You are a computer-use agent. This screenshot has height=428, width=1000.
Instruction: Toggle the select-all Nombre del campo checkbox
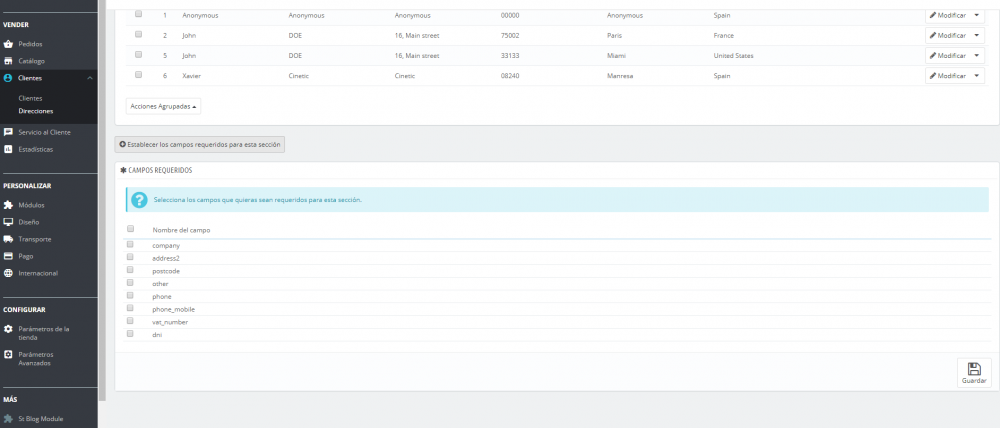point(130,228)
